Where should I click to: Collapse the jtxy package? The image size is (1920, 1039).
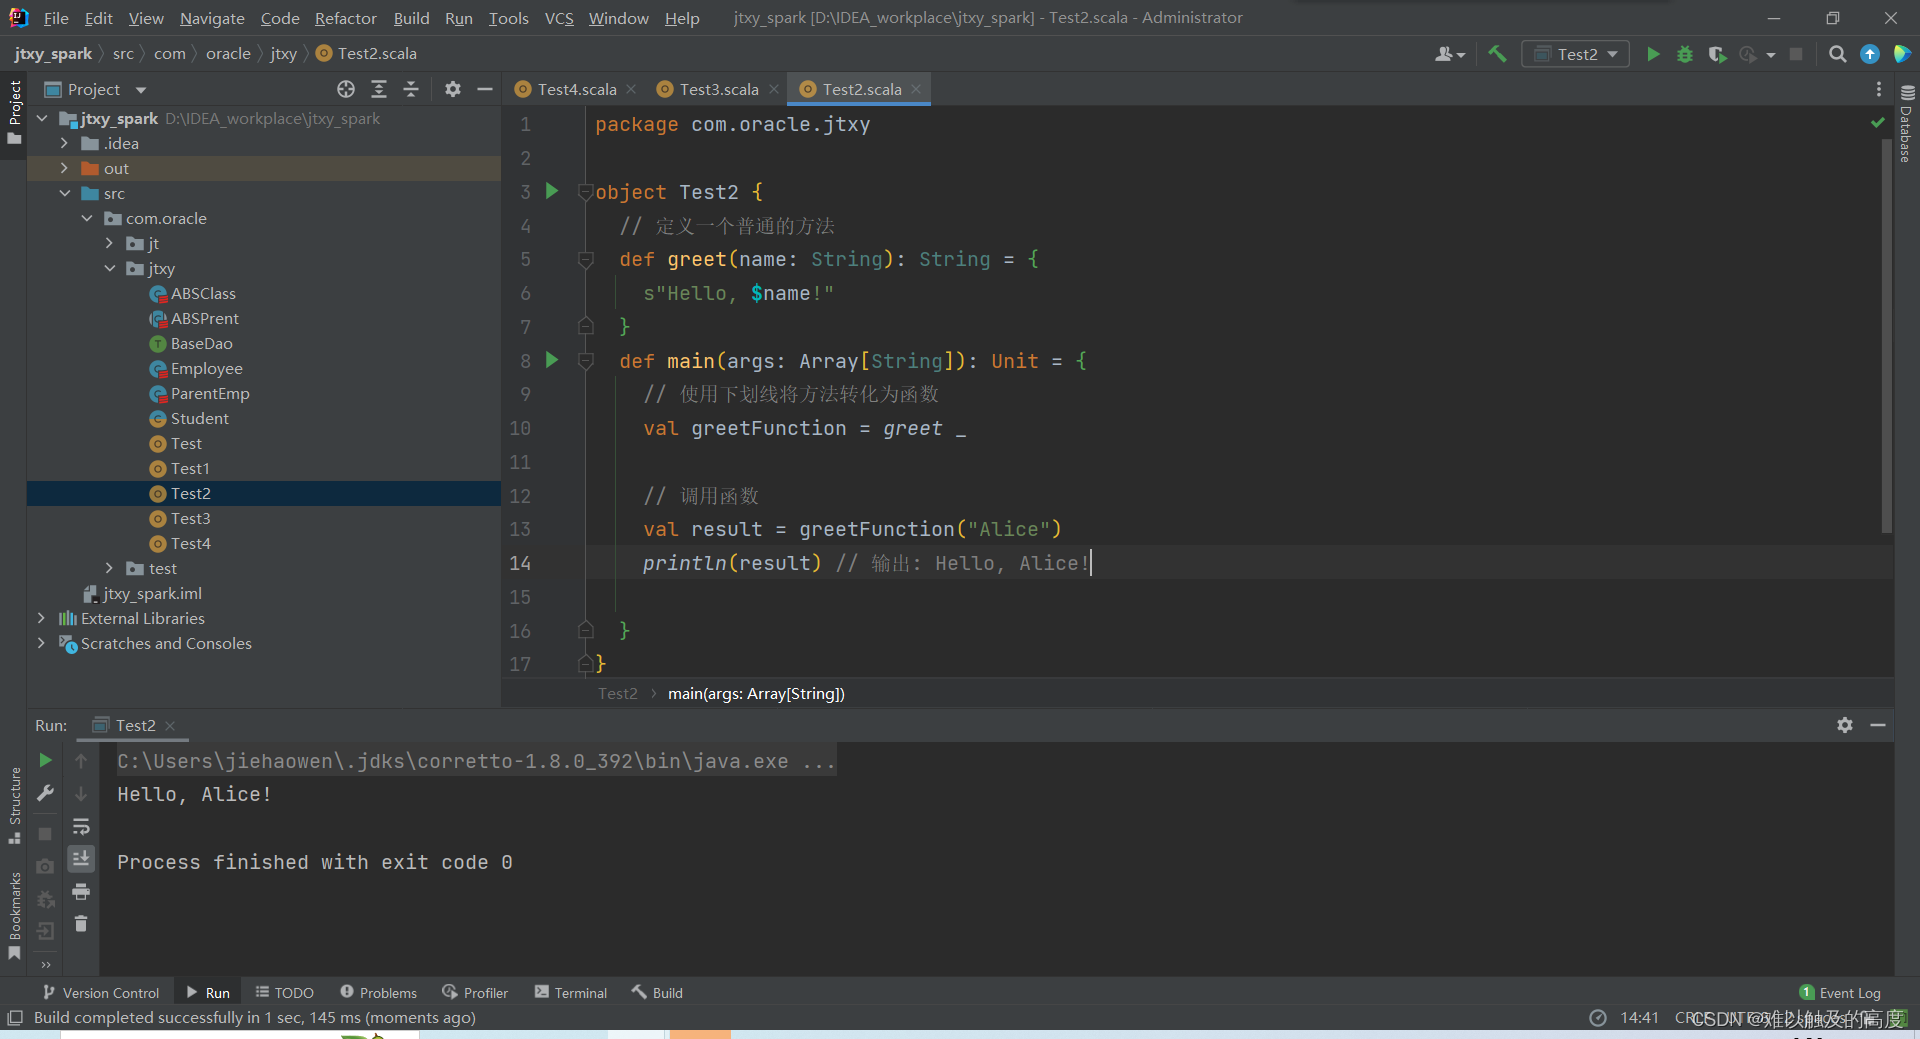pos(109,268)
